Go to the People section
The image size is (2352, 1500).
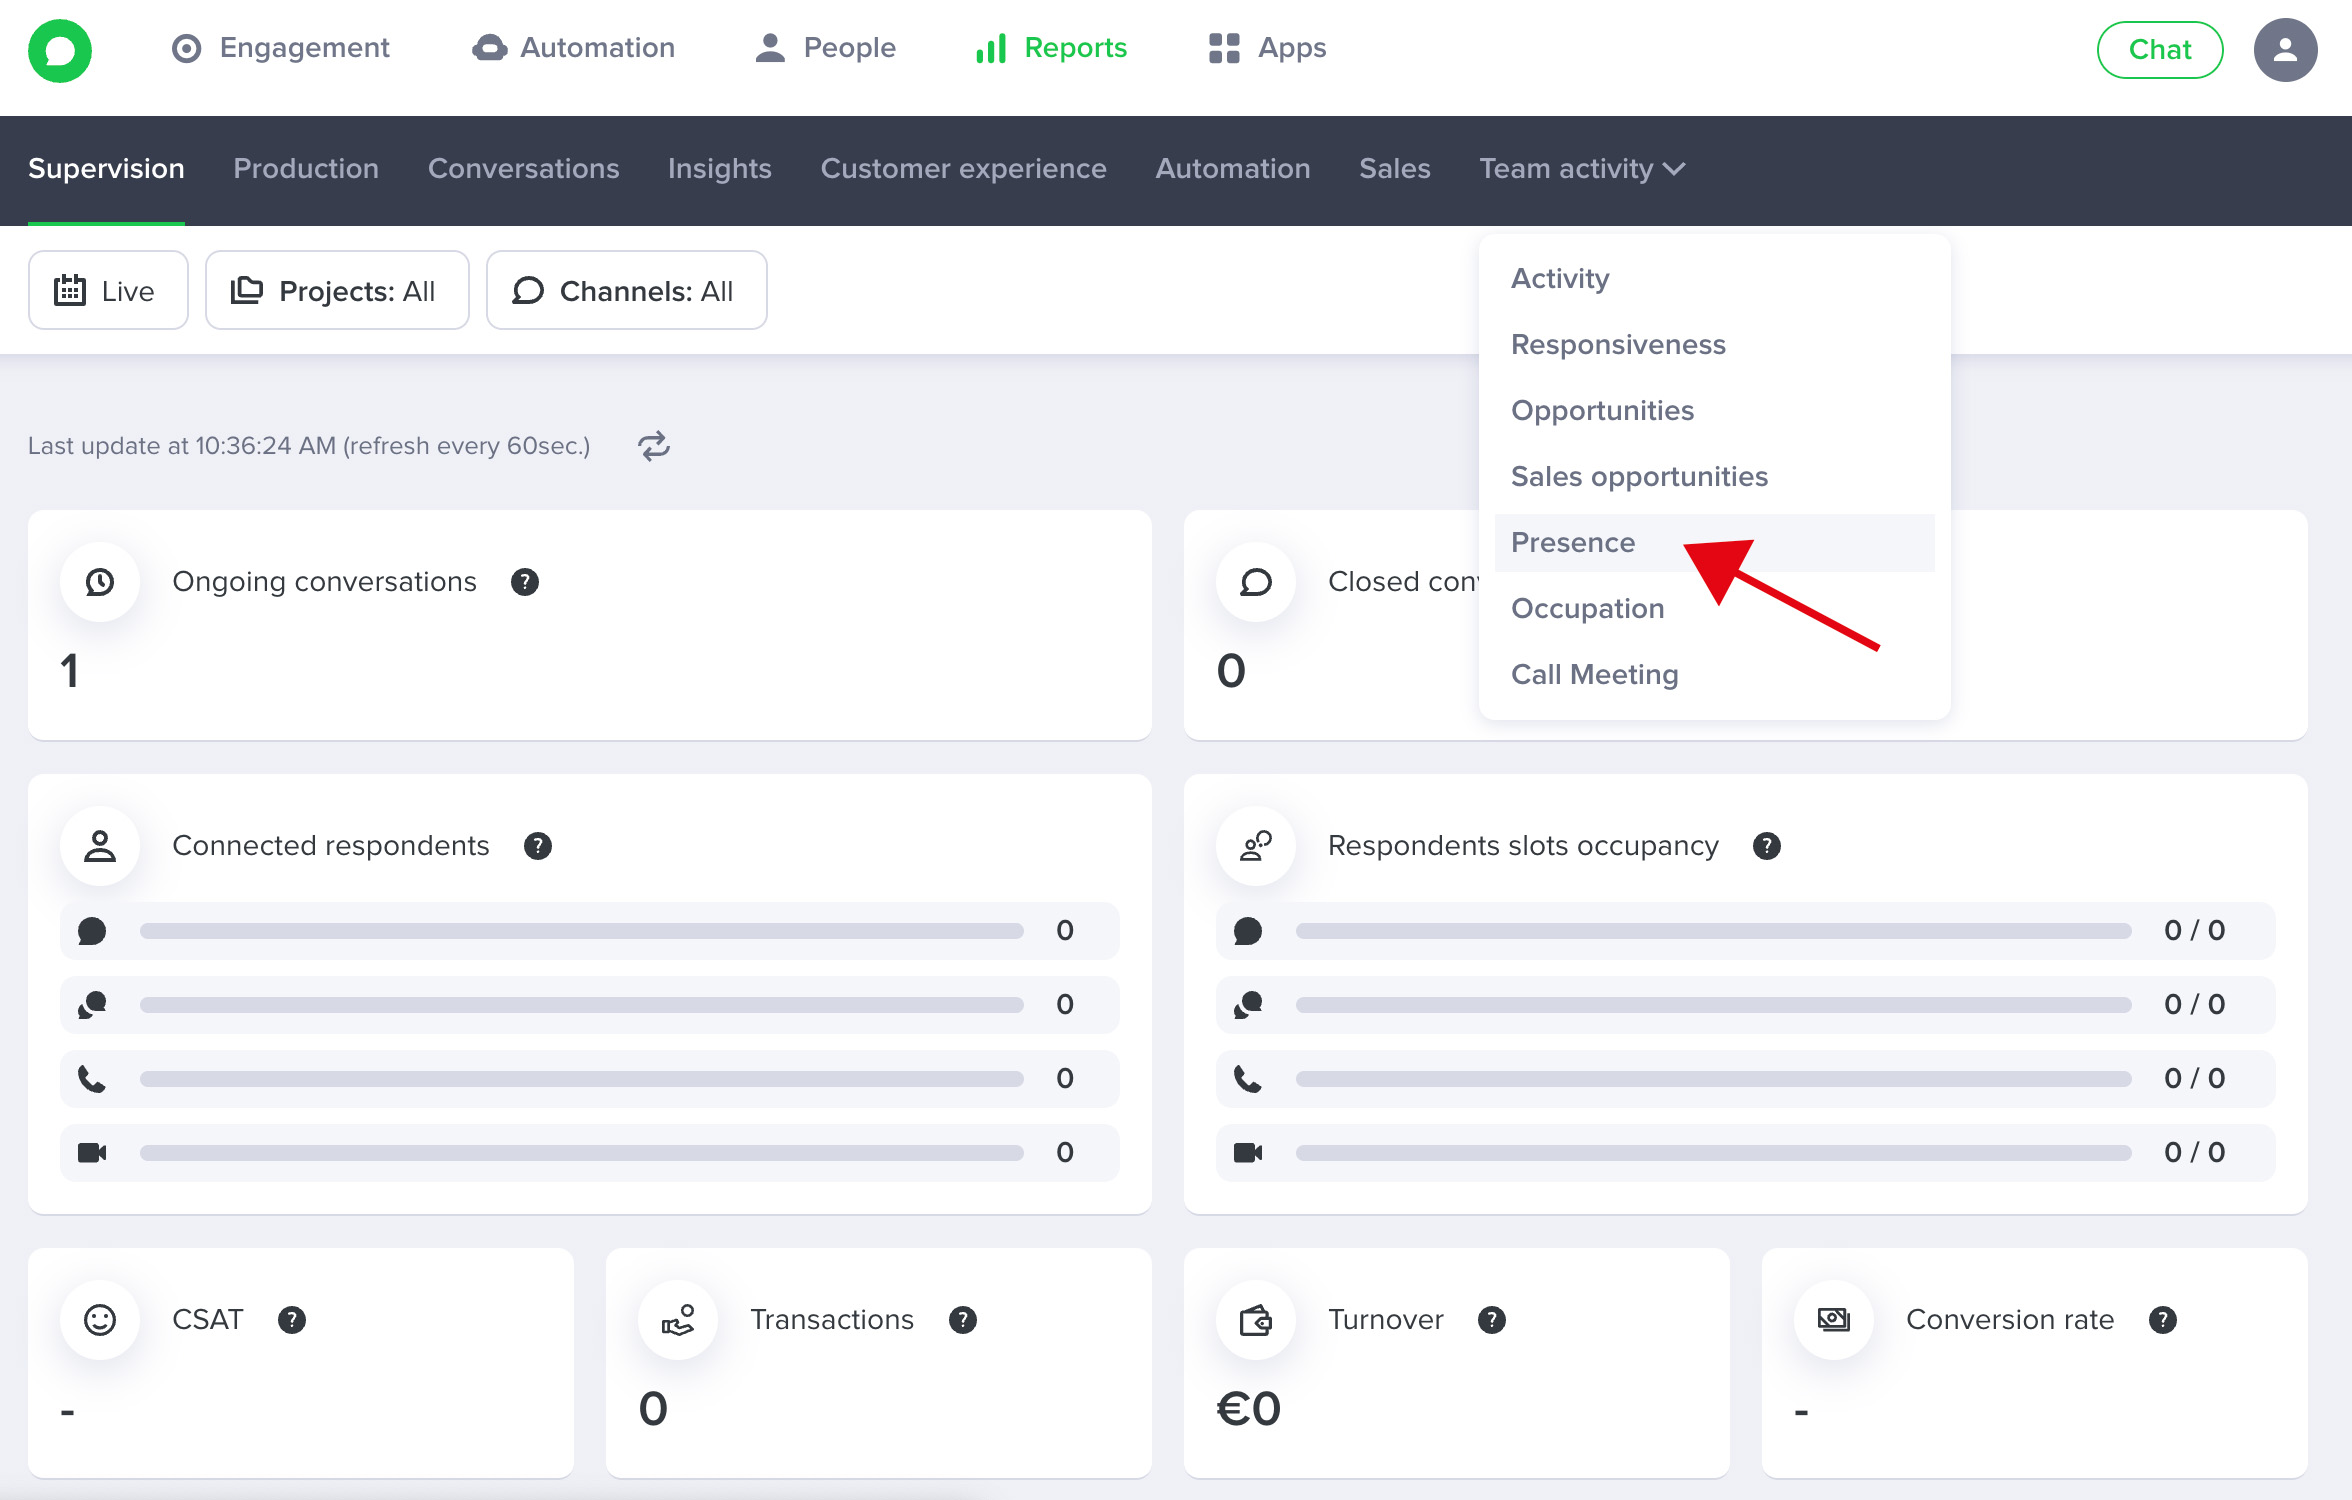point(825,48)
